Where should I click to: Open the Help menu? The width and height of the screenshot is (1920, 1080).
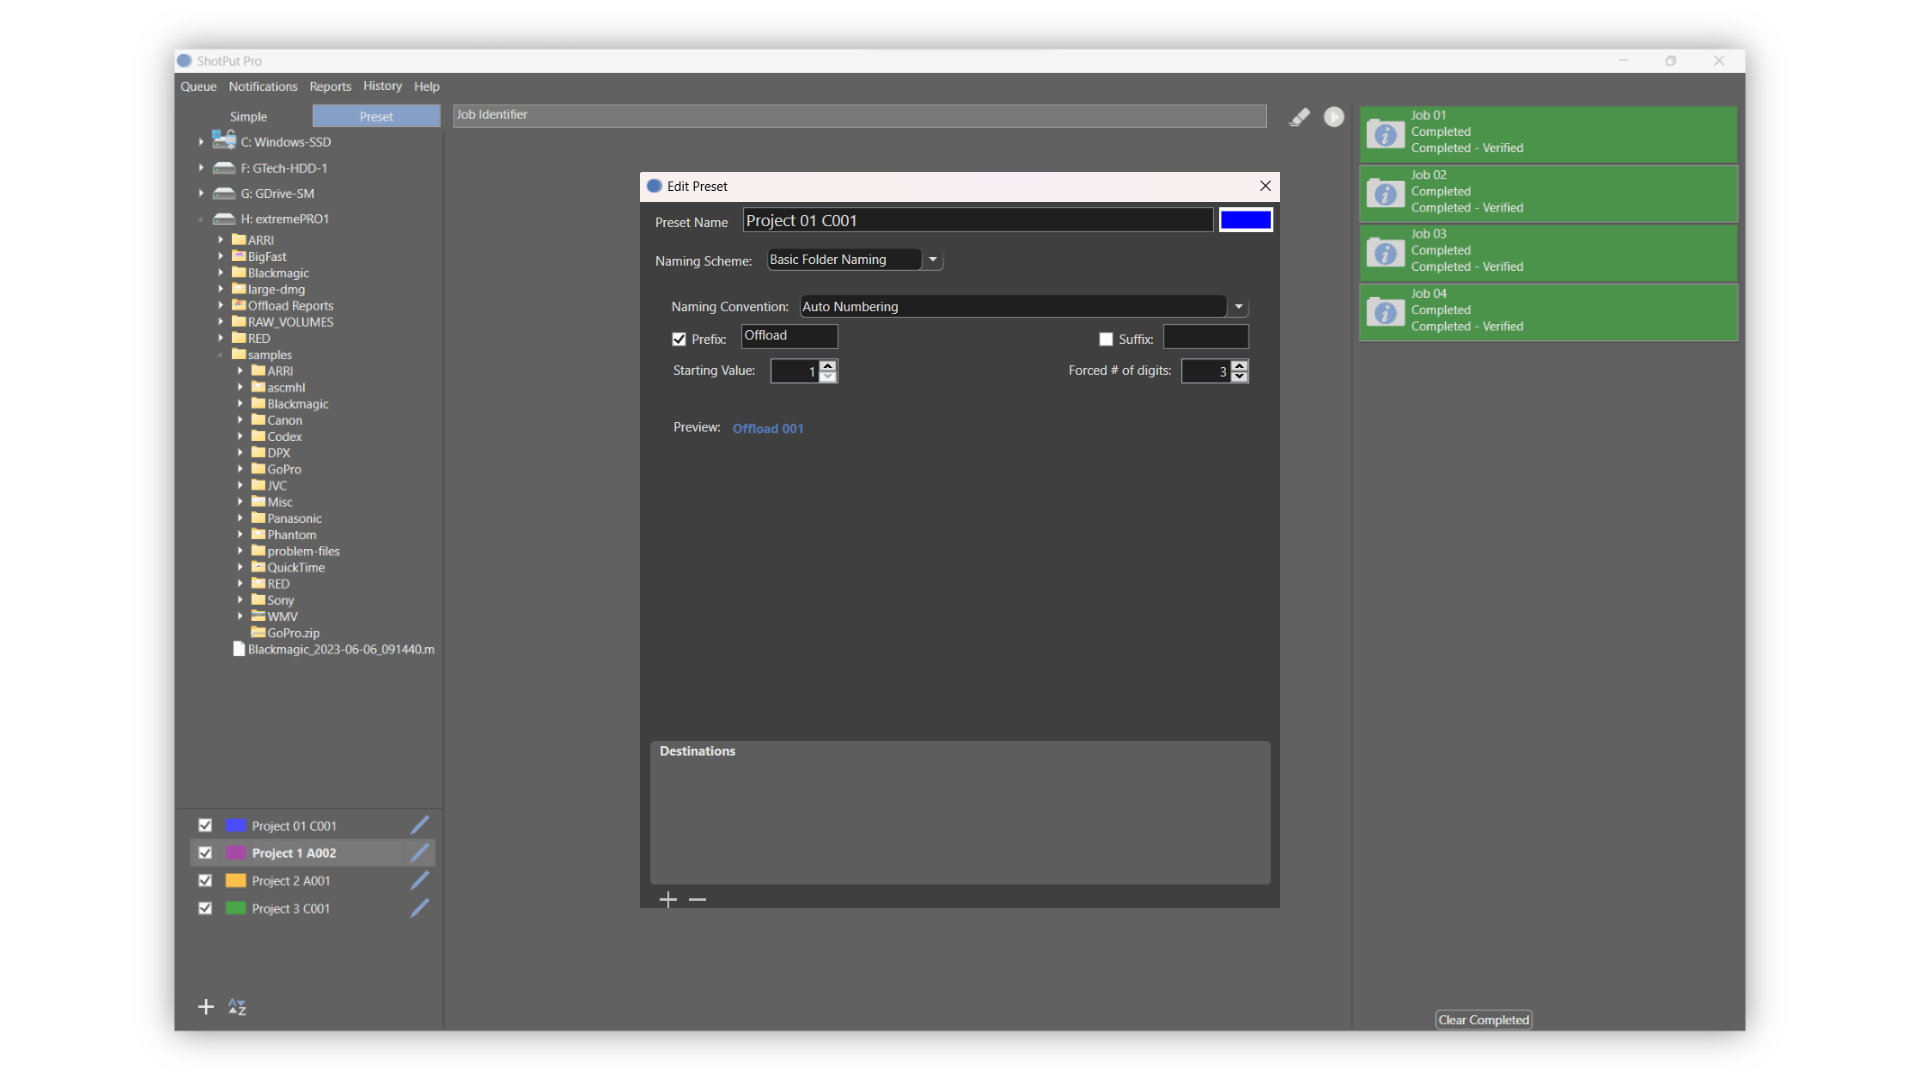[x=427, y=87]
